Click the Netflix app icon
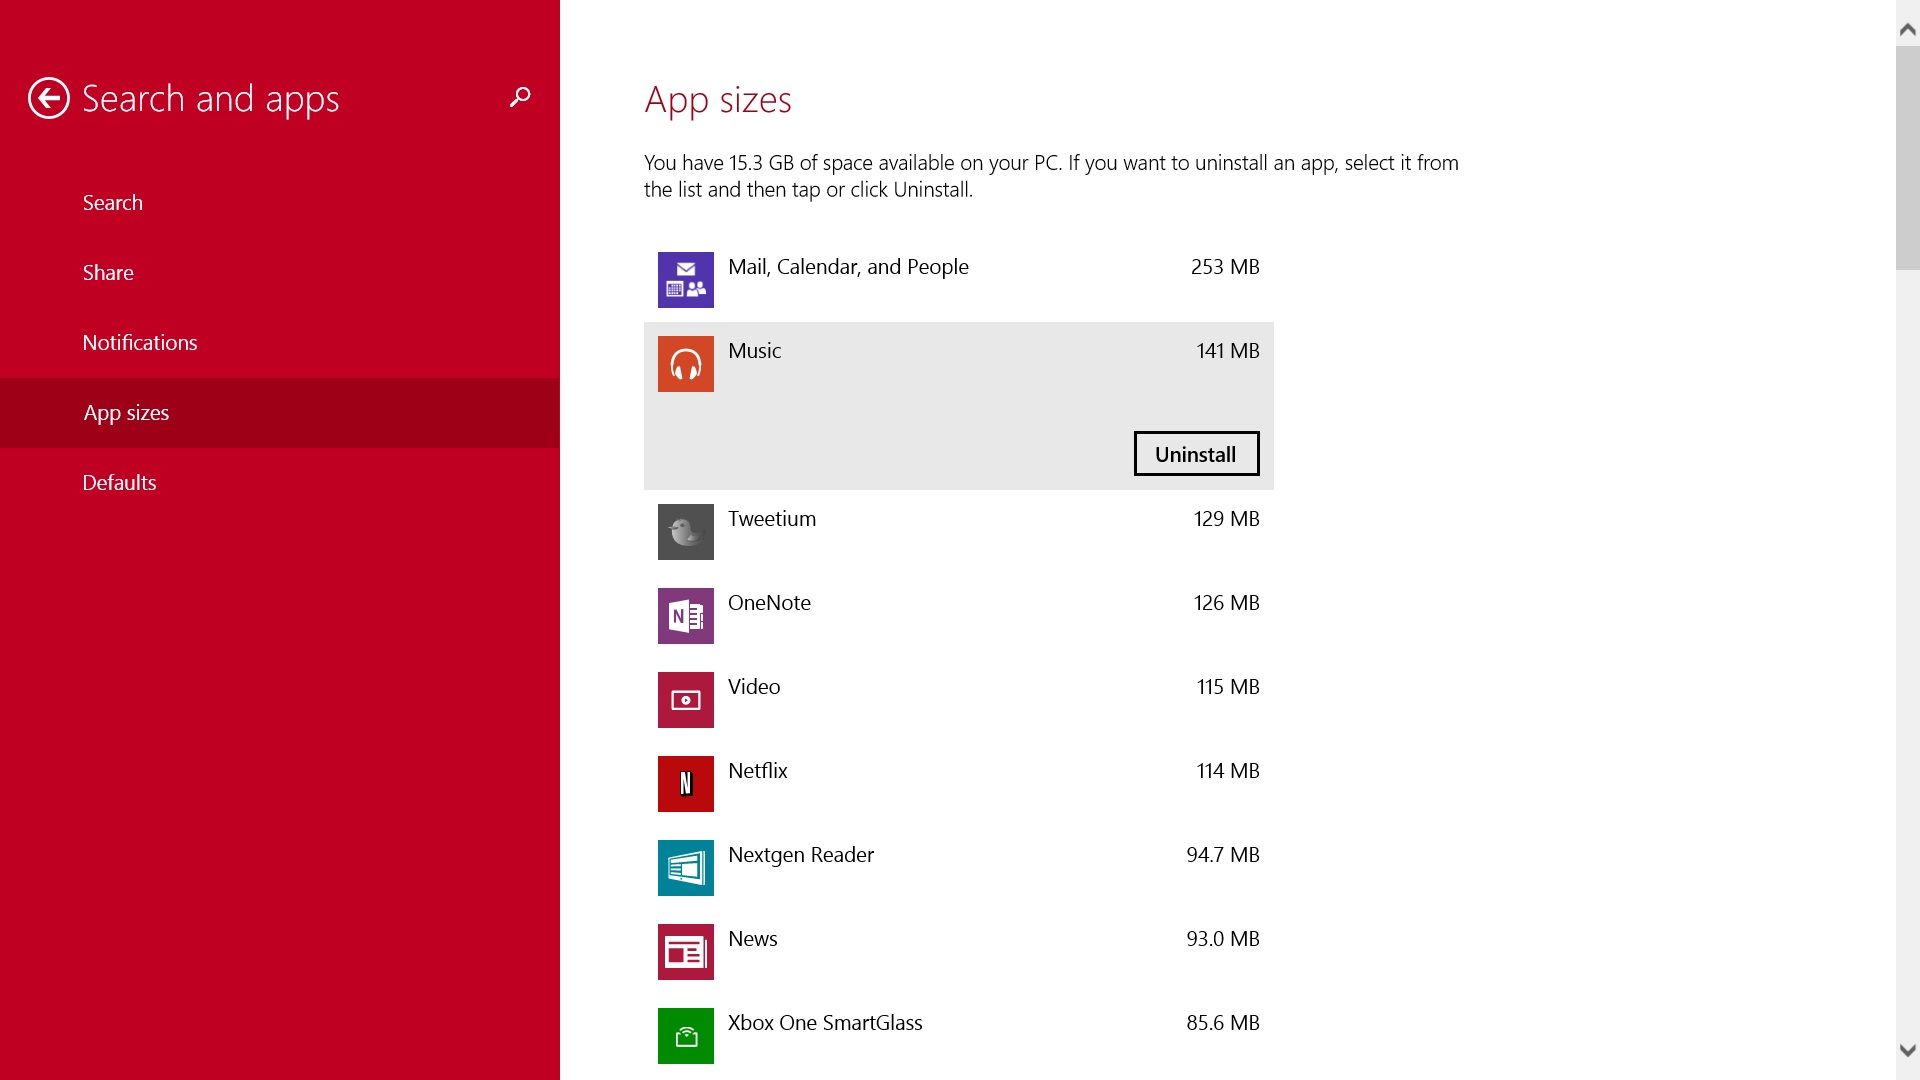Screen dimensions: 1920x1080 coord(686,784)
